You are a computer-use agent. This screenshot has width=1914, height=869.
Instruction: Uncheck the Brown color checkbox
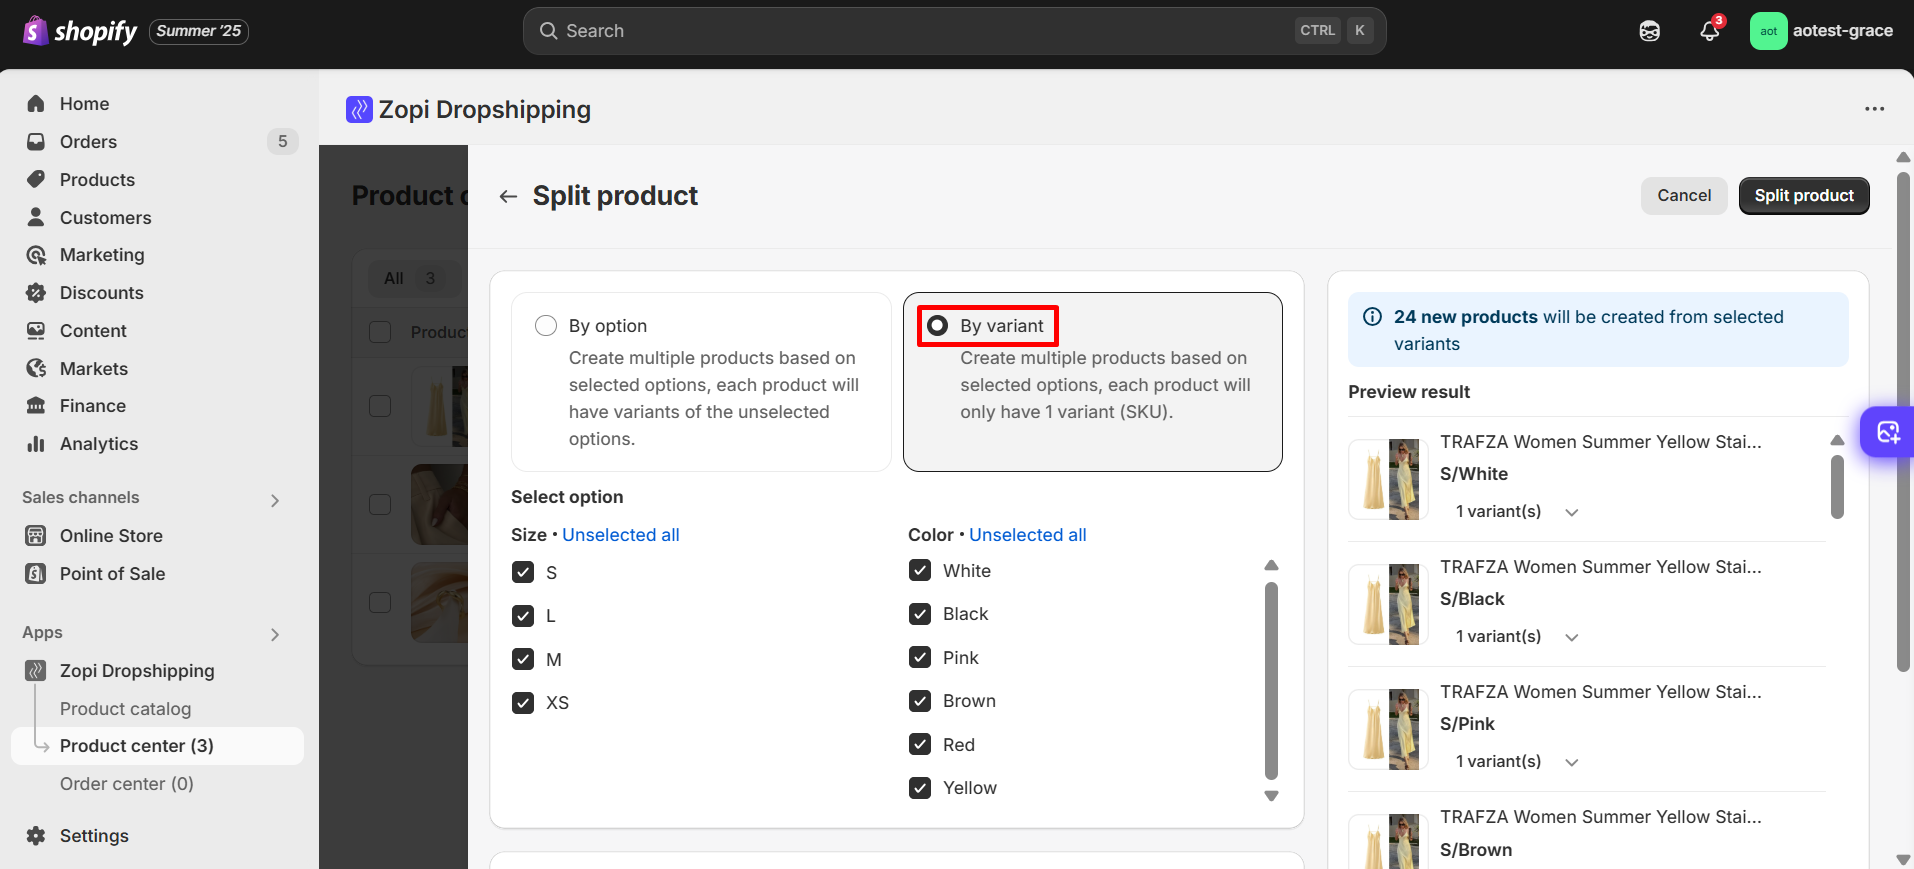pyautogui.click(x=920, y=701)
